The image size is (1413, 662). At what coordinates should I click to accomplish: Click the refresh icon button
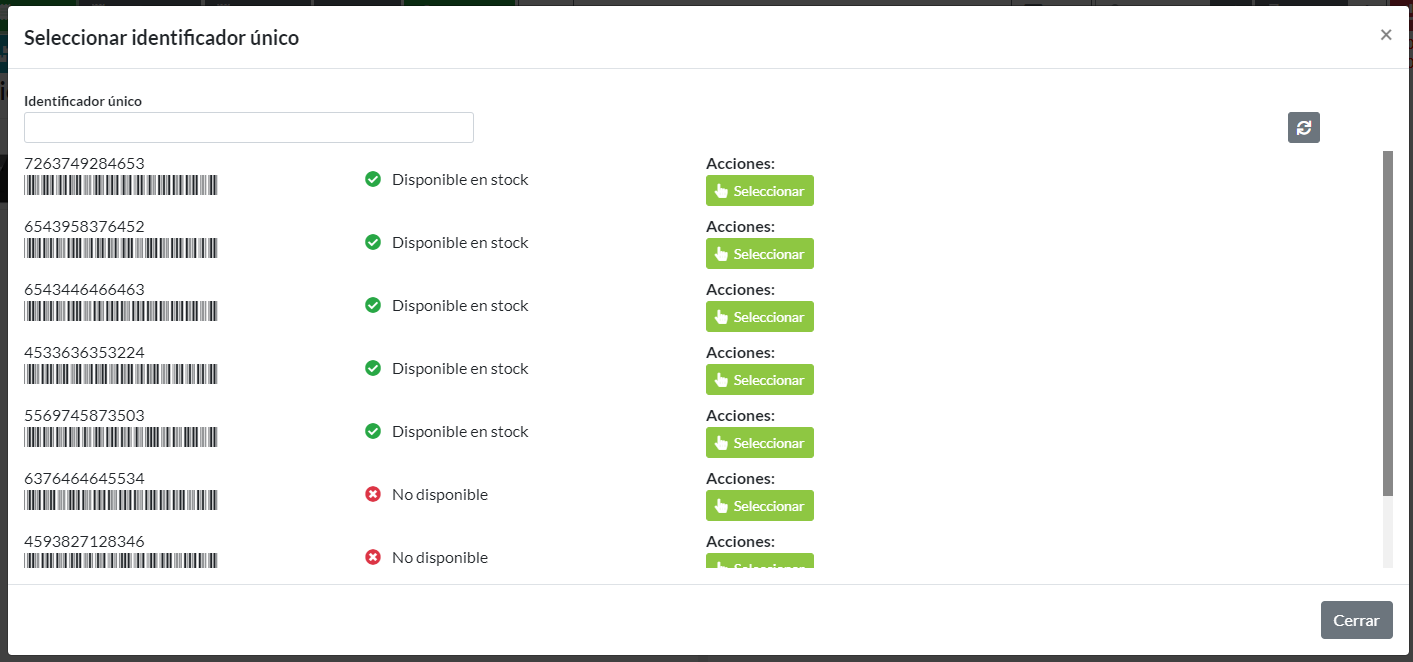point(1303,127)
